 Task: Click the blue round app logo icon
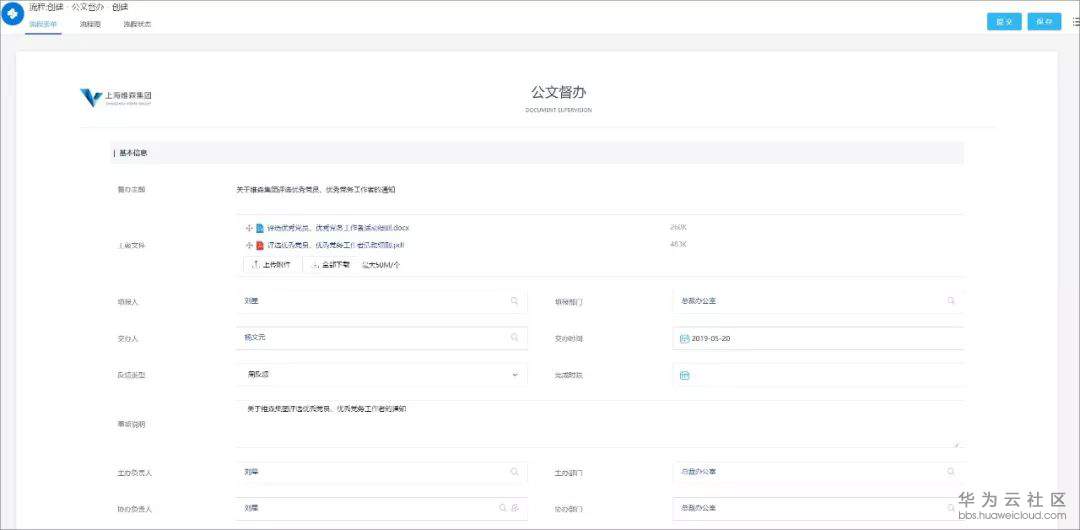(12, 13)
